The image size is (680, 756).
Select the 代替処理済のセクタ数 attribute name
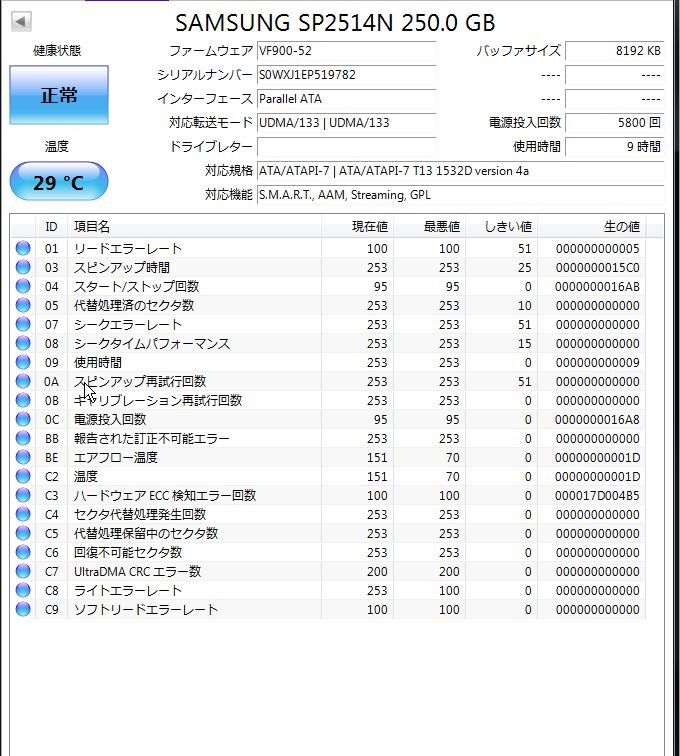click(x=134, y=305)
